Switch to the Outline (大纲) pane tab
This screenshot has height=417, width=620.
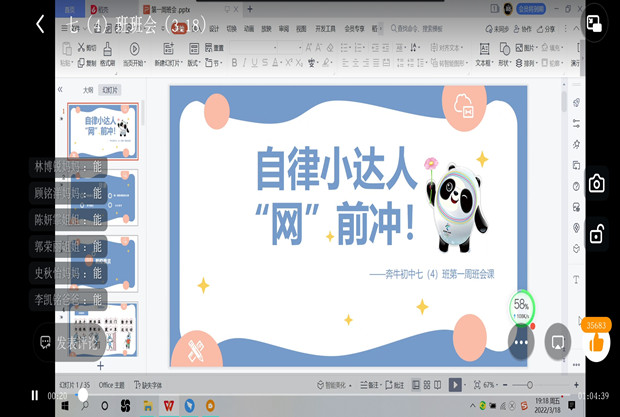pyautogui.click(x=88, y=90)
